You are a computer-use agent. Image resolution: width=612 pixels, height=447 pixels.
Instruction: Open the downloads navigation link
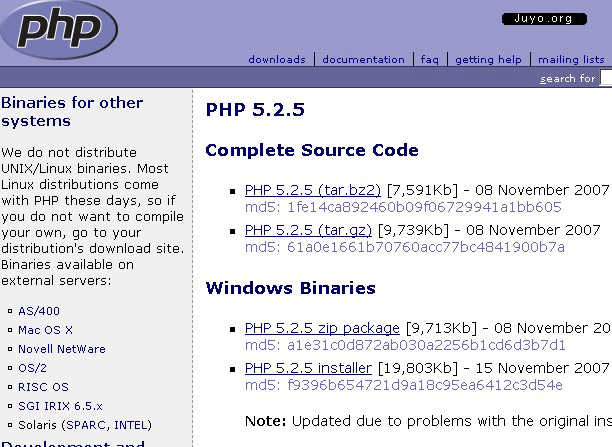click(x=277, y=60)
